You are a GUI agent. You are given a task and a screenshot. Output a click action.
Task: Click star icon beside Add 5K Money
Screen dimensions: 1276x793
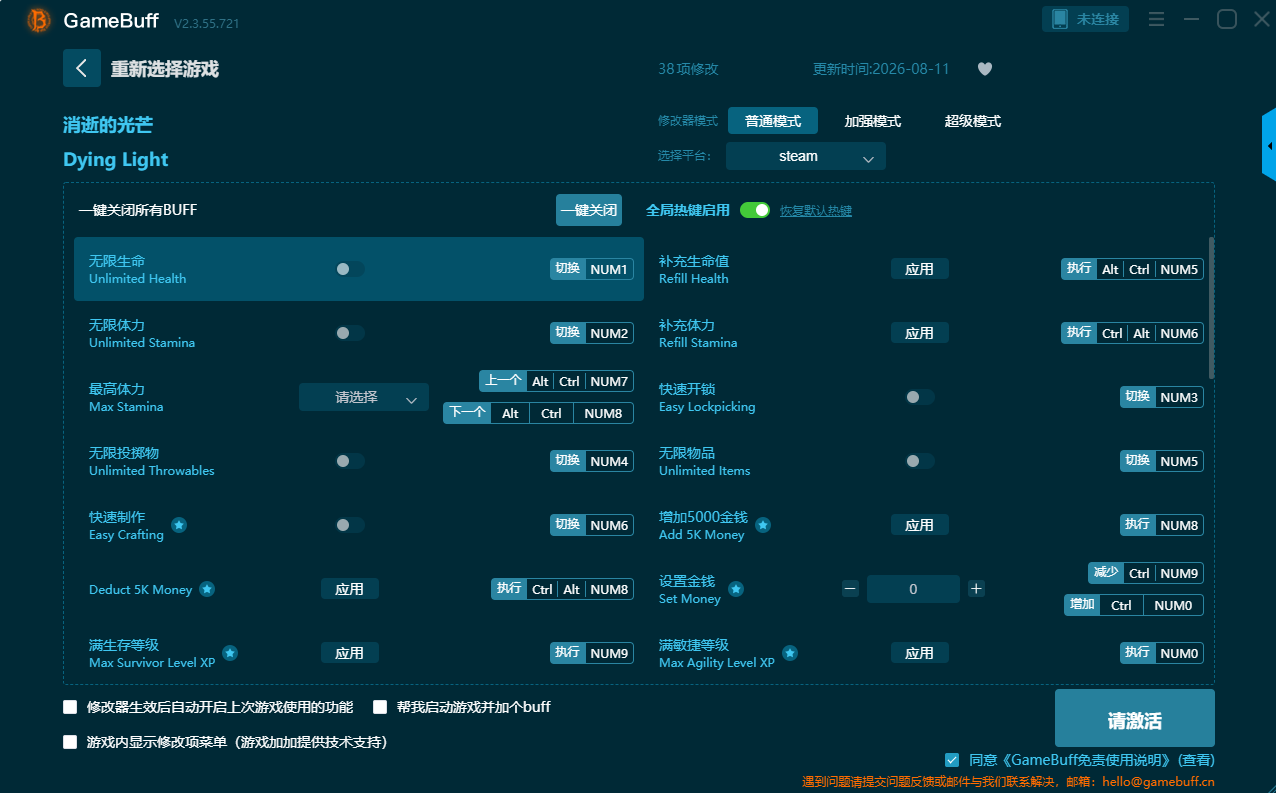click(763, 525)
